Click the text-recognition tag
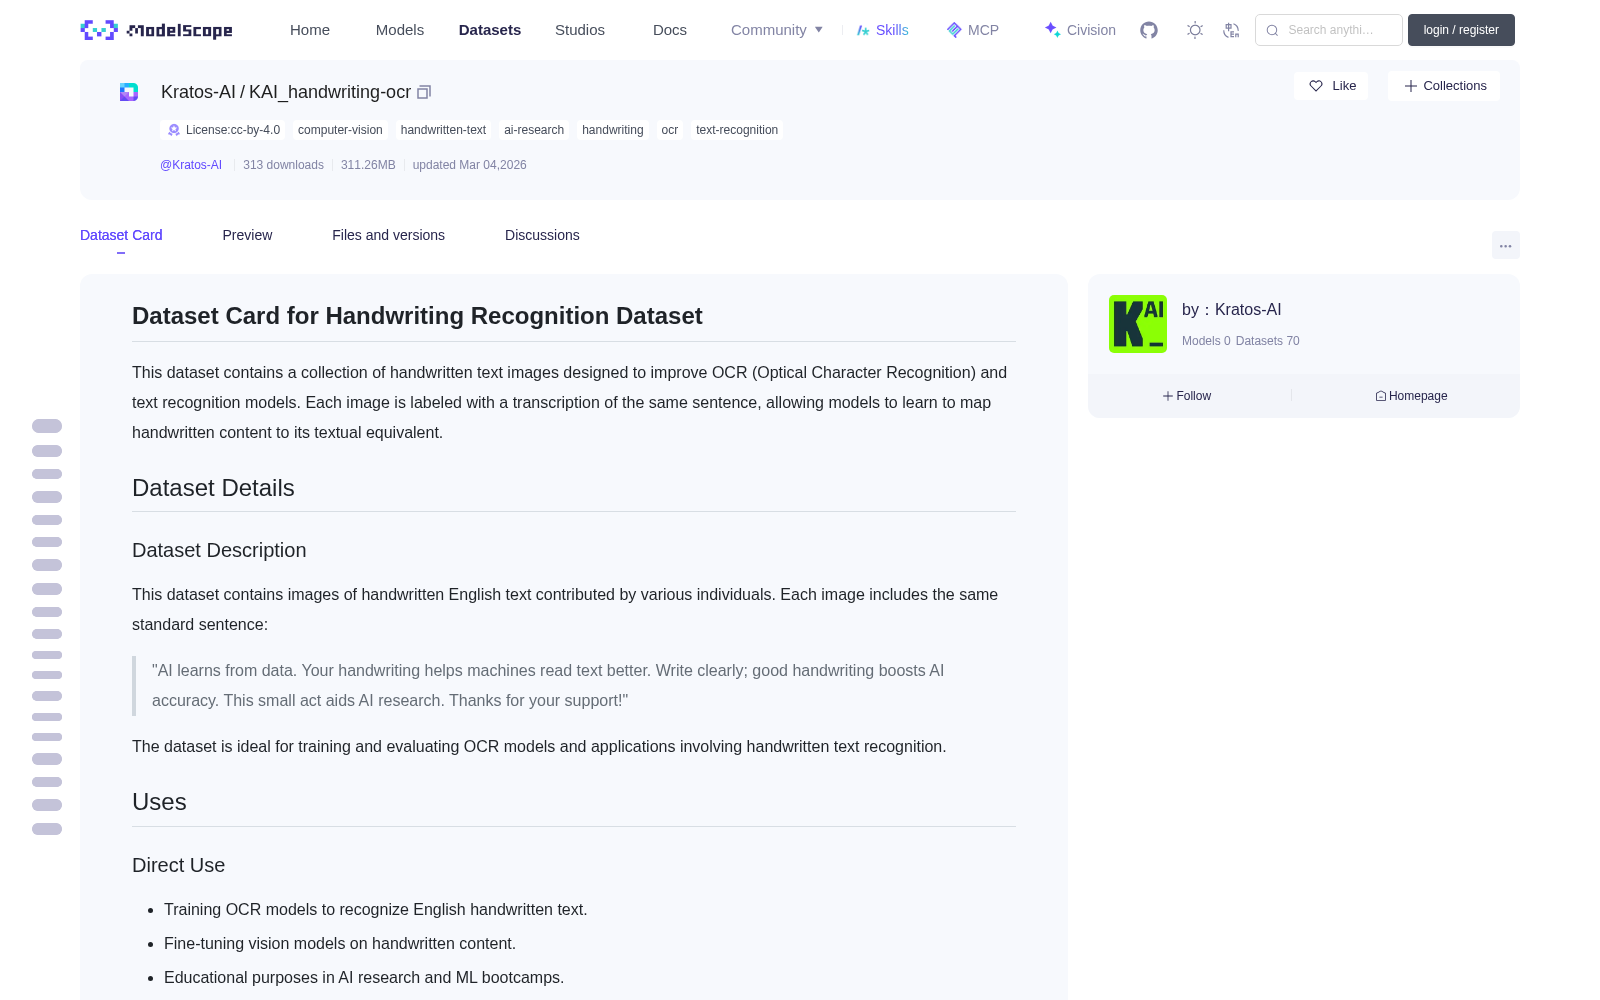 tap(737, 130)
